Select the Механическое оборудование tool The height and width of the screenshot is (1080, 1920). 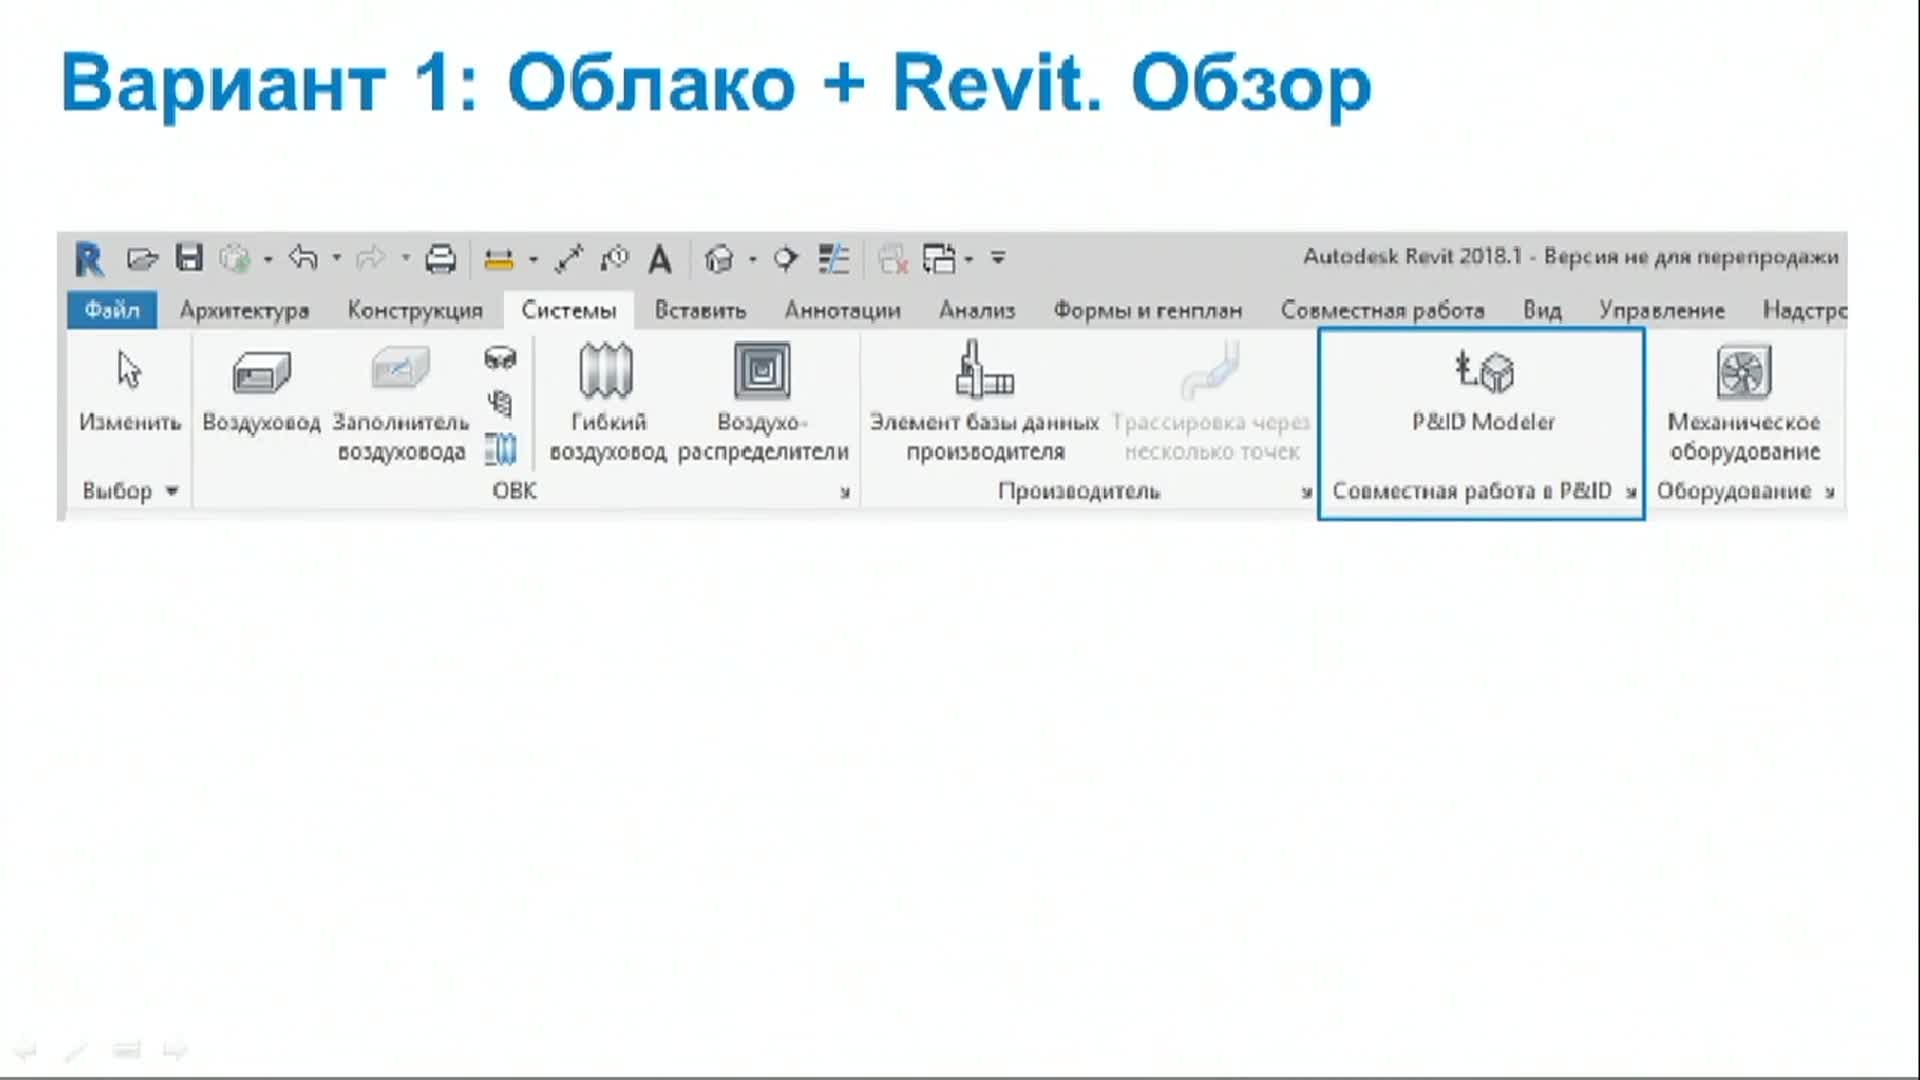pos(1745,405)
